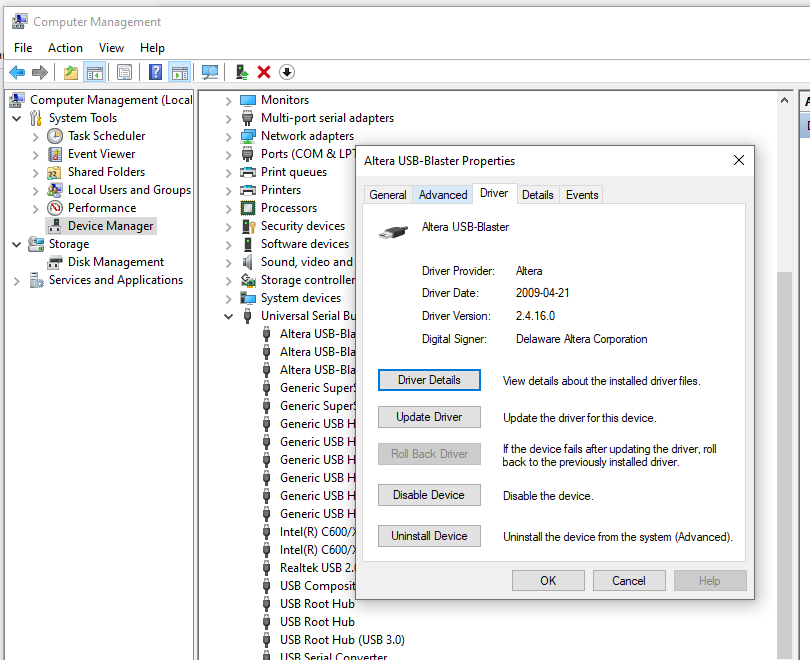This screenshot has height=660, width=810.
Task: Expand the Multi-port serial adapters category
Action: tap(228, 118)
